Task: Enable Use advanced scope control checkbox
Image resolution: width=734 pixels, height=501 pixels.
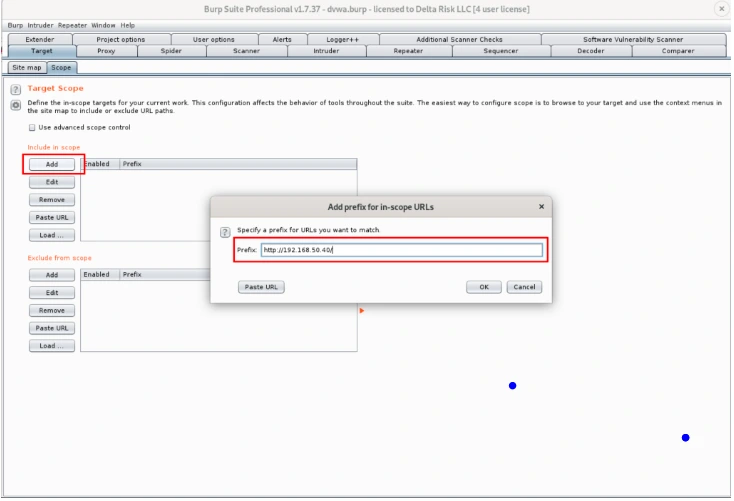Action: [x=32, y=127]
